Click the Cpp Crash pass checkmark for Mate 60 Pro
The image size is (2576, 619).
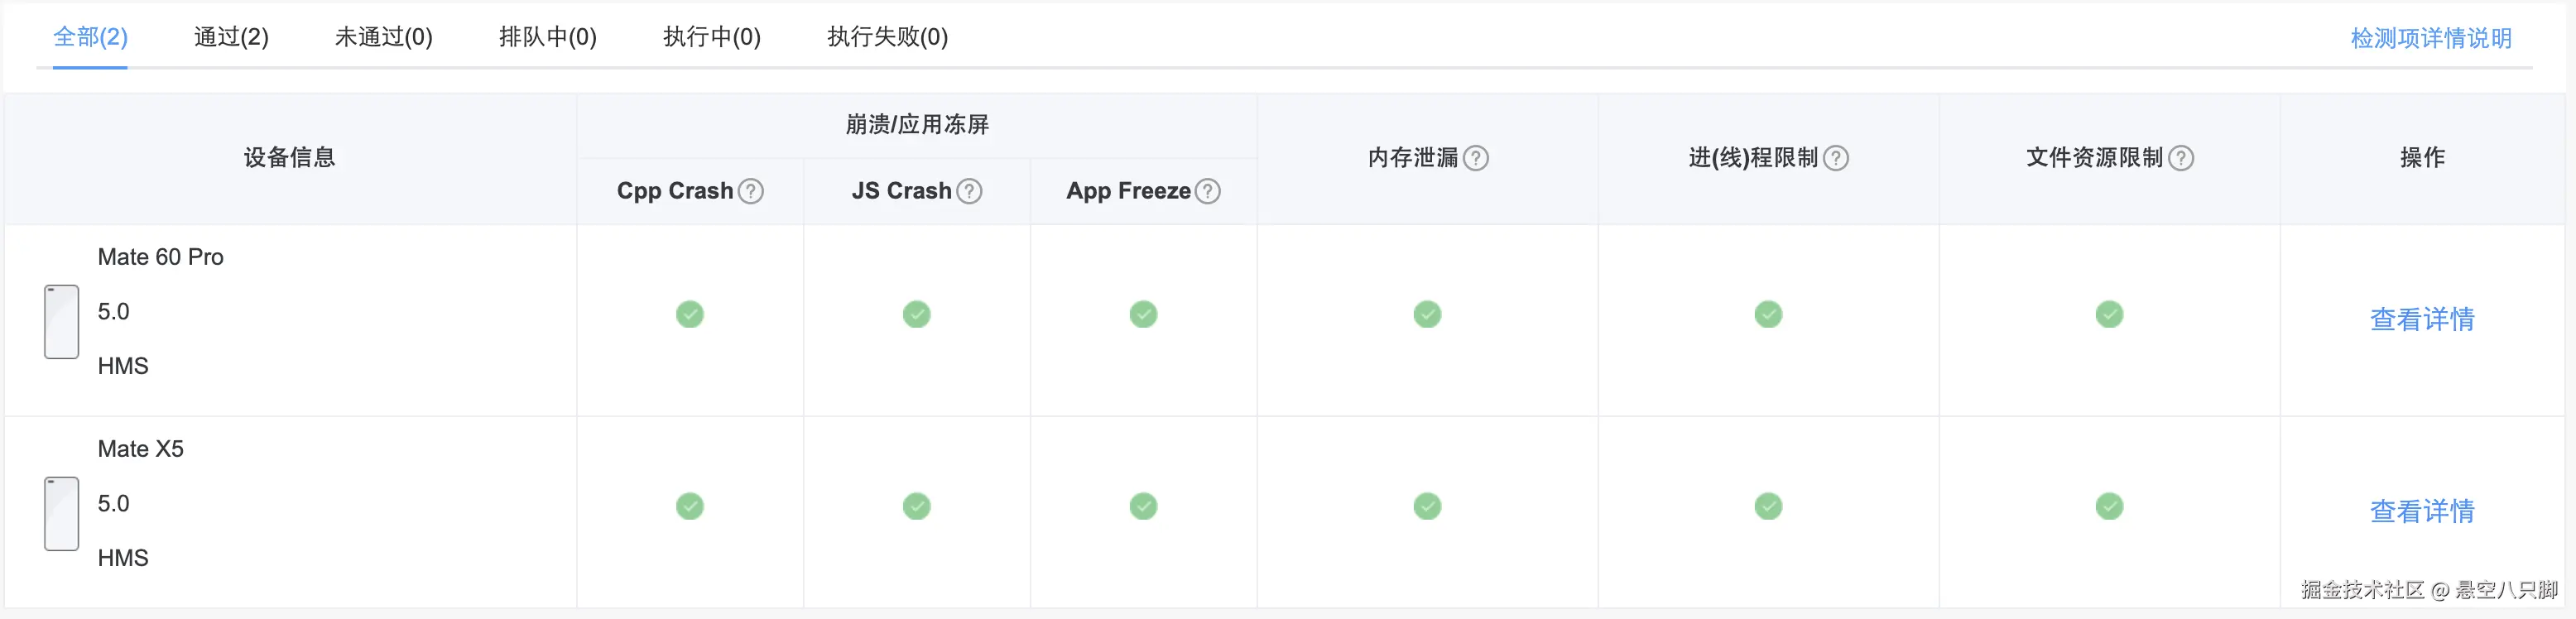(689, 314)
